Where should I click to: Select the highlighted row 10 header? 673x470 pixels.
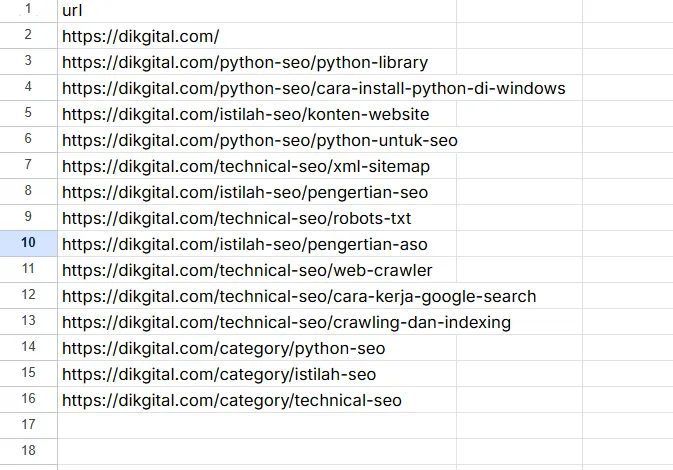coord(28,244)
